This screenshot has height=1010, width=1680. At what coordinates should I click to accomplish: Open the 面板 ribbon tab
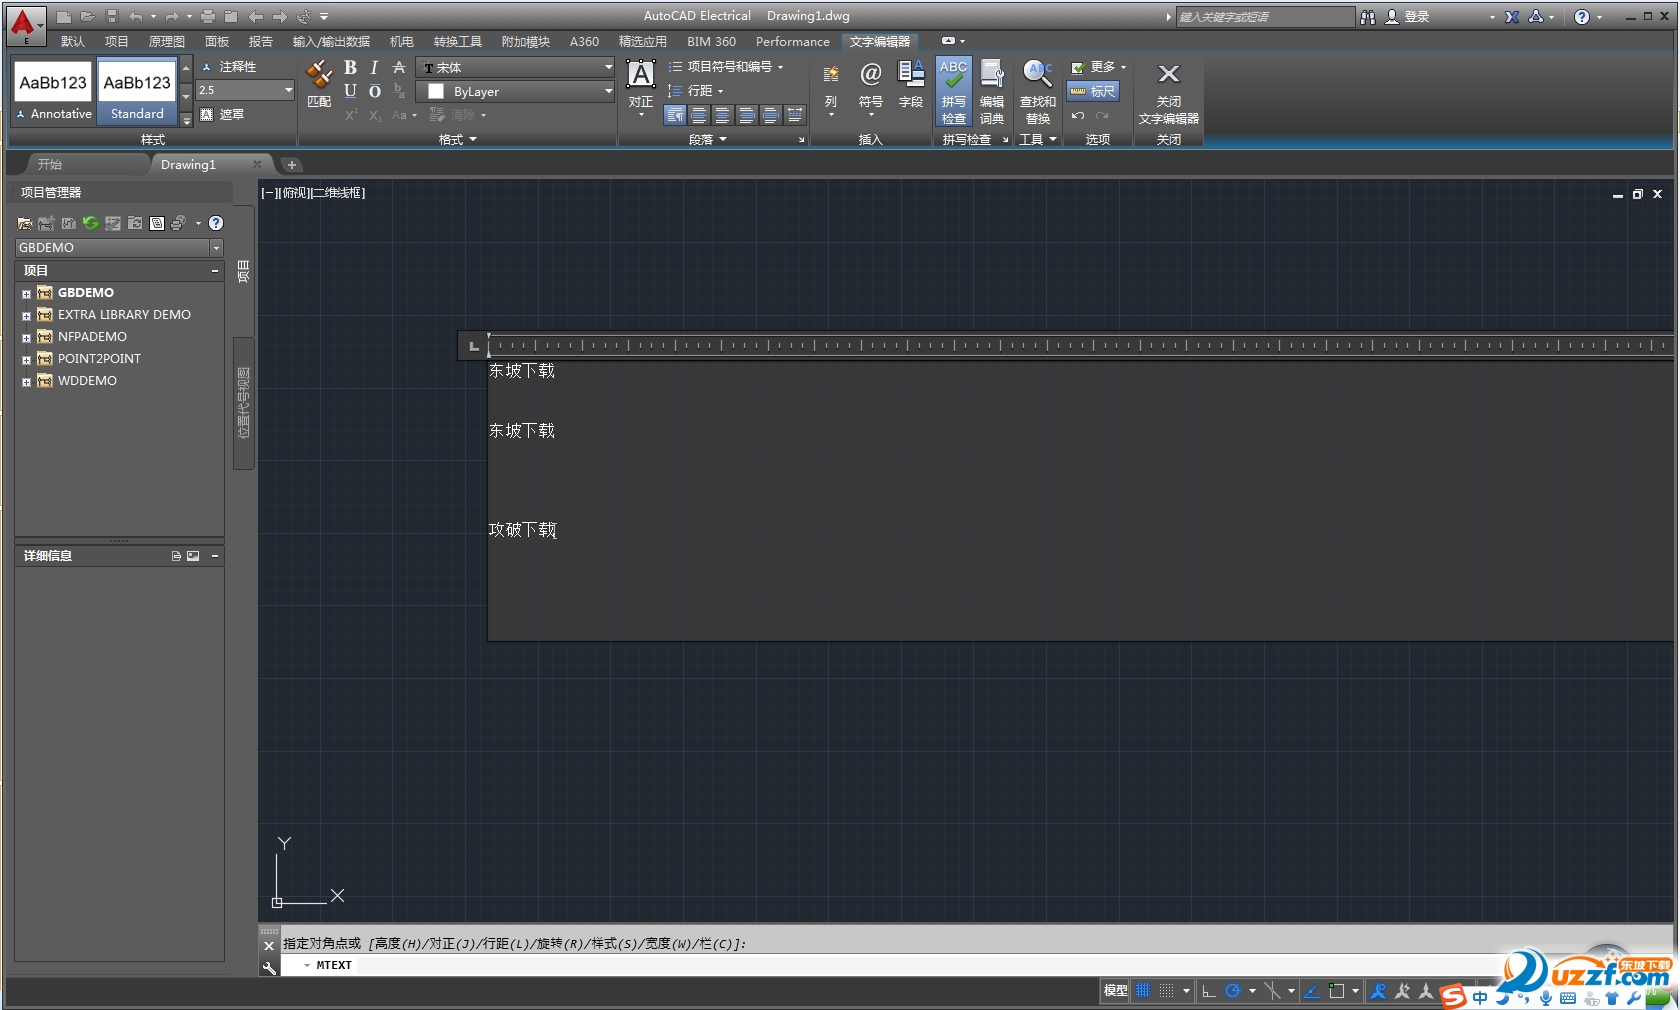(217, 42)
